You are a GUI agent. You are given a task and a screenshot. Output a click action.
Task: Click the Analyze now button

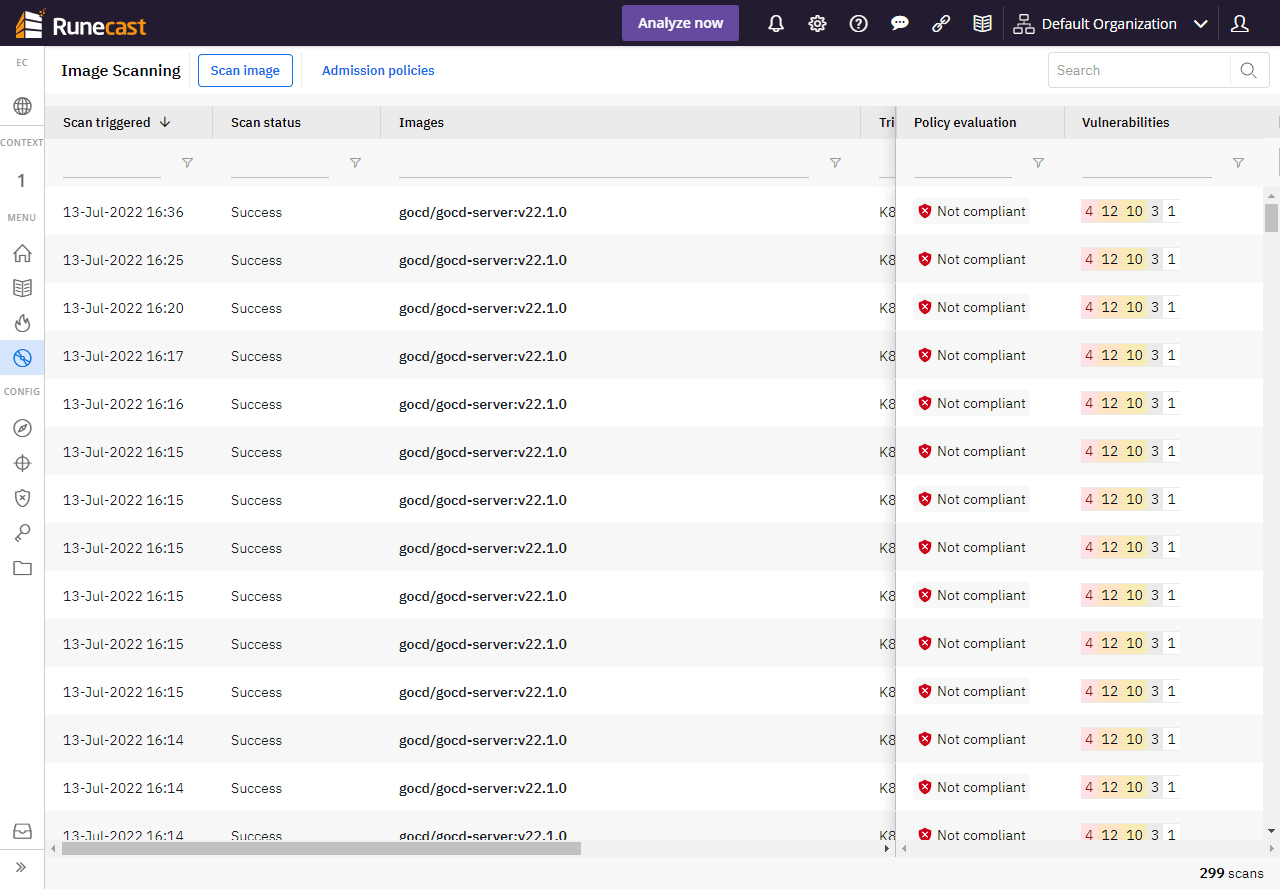(x=680, y=23)
